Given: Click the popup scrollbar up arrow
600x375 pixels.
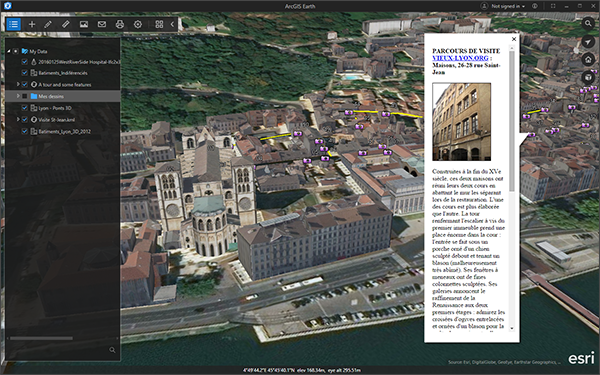Looking at the screenshot, I should click(512, 47).
